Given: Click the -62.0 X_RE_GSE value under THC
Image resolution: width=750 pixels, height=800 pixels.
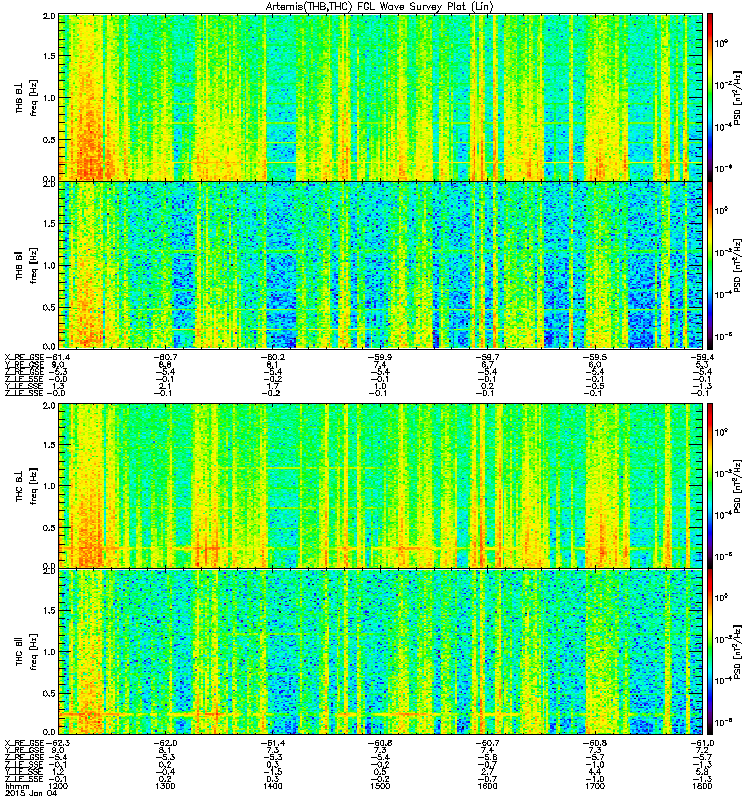Looking at the screenshot, I should click(165, 743).
